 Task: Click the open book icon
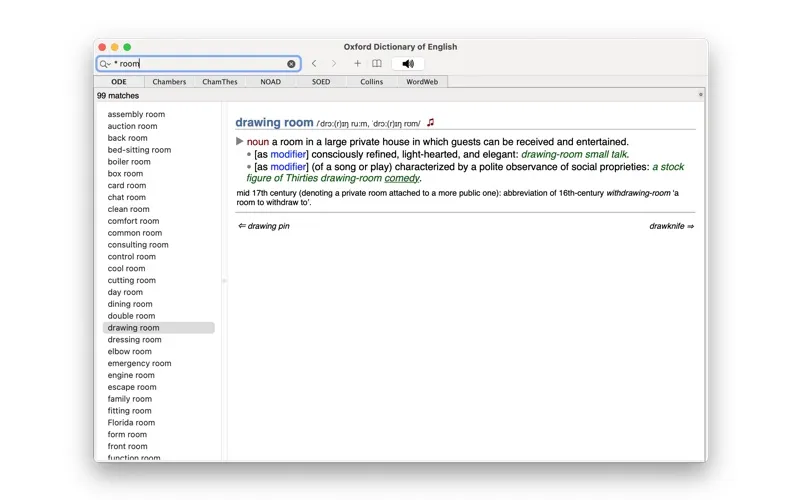[377, 63]
